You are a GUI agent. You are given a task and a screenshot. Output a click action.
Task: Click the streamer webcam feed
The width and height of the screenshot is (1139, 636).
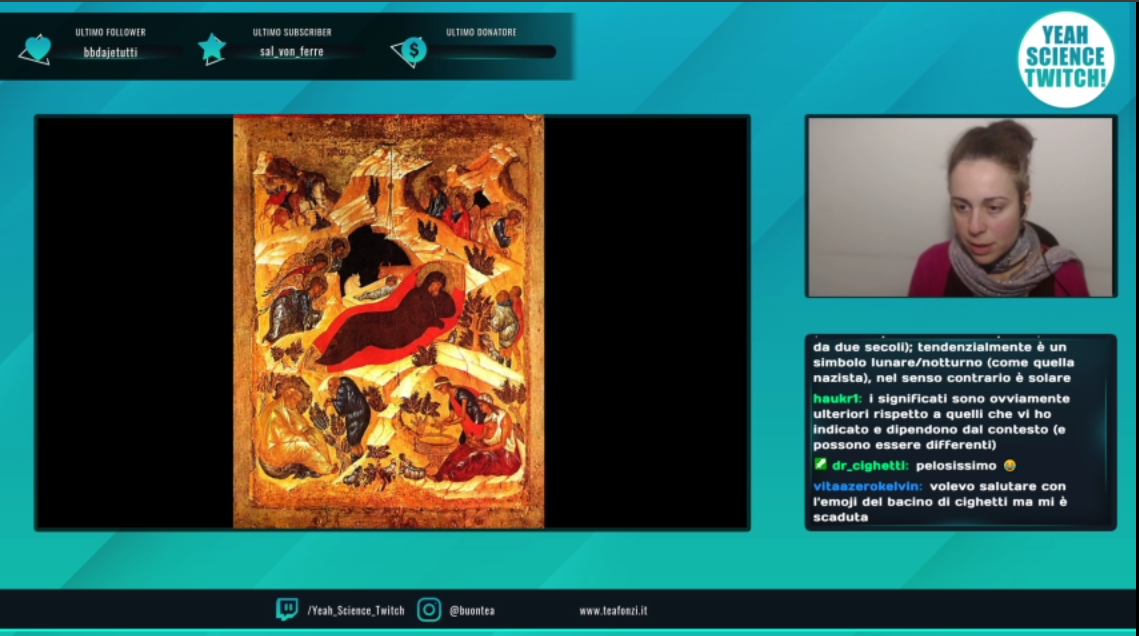click(960, 206)
